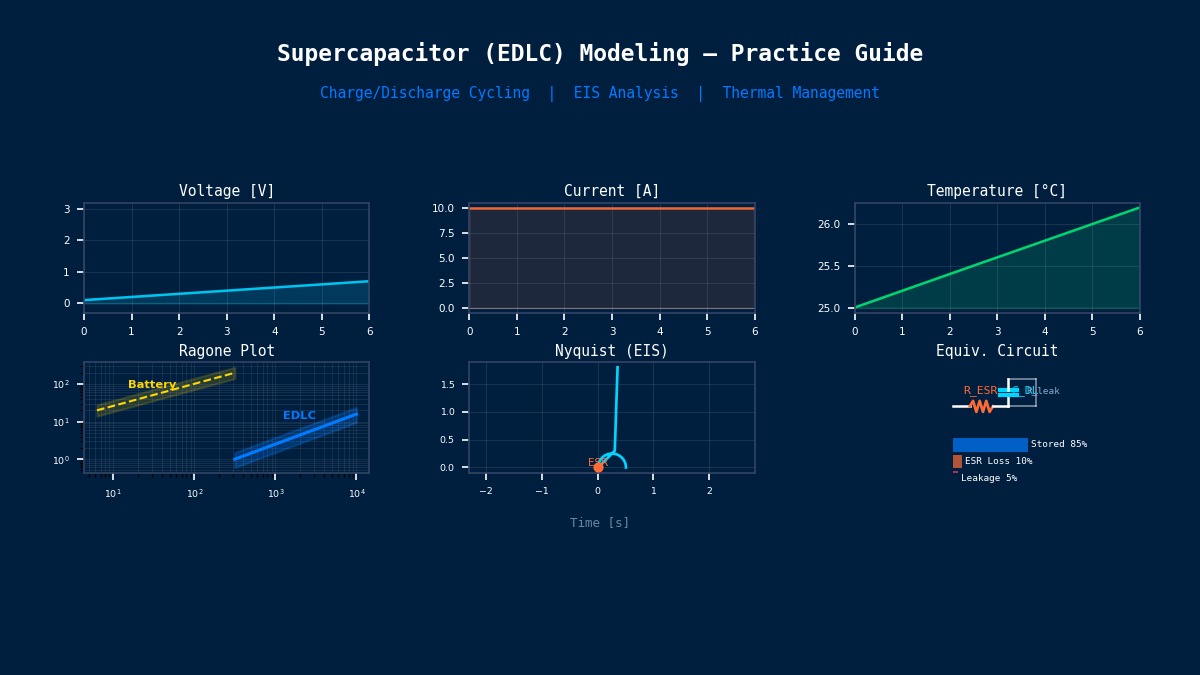Click the Temperature [°C] chart title
Screen dimensions: 1200x675
[997, 191]
